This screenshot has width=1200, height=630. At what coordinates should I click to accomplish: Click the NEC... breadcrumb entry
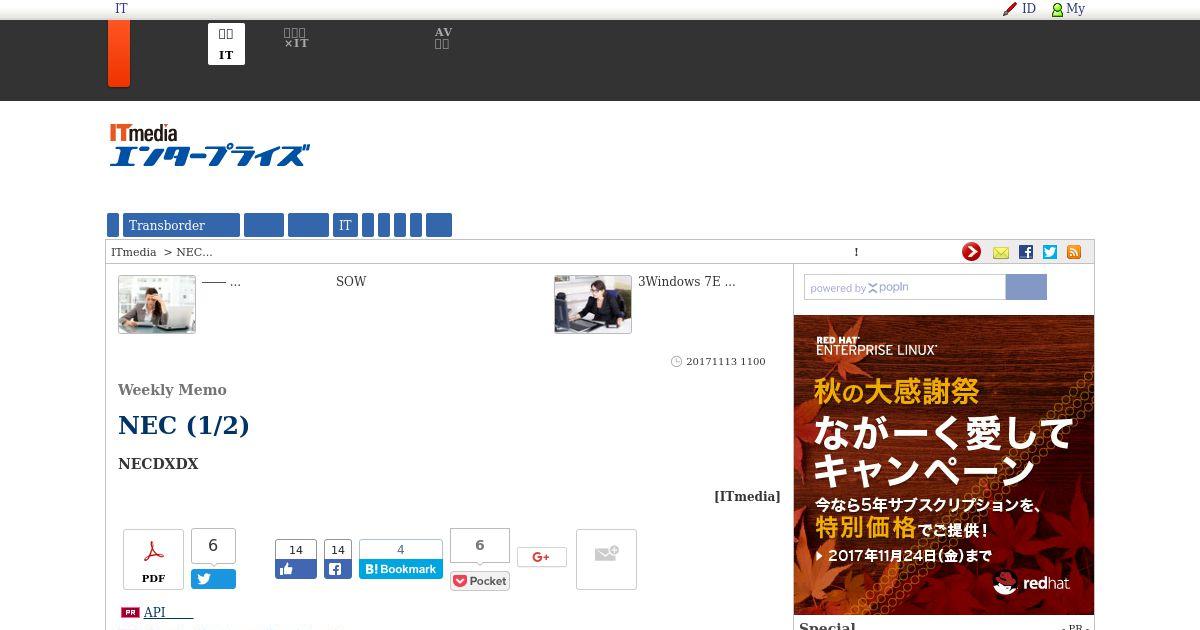[194, 252]
